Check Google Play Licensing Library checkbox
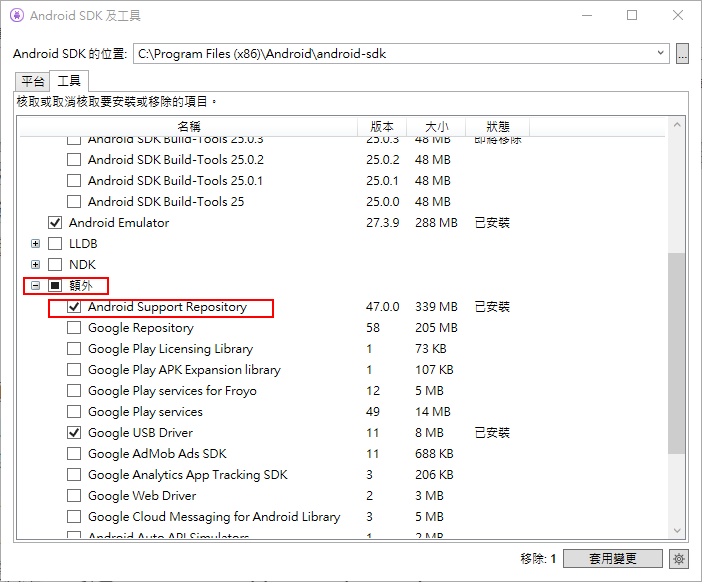The height and width of the screenshot is (582, 702). click(74, 348)
